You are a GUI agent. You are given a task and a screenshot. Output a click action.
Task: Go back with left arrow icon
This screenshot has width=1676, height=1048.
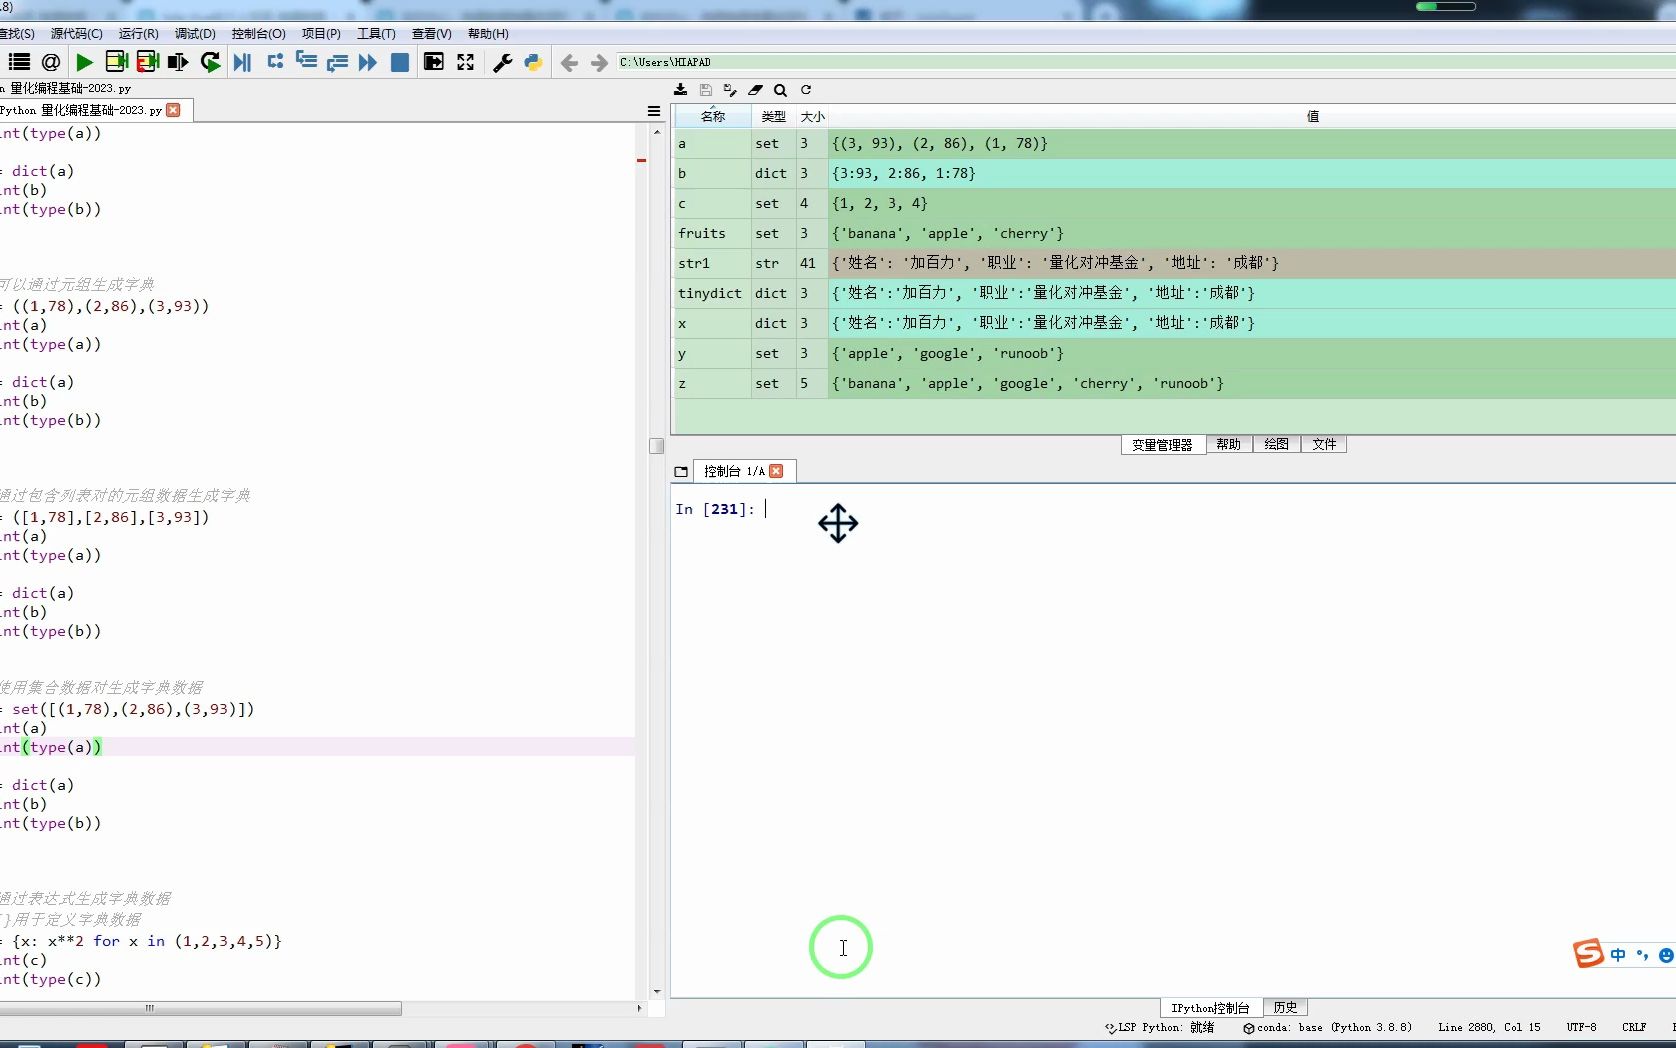pos(569,63)
